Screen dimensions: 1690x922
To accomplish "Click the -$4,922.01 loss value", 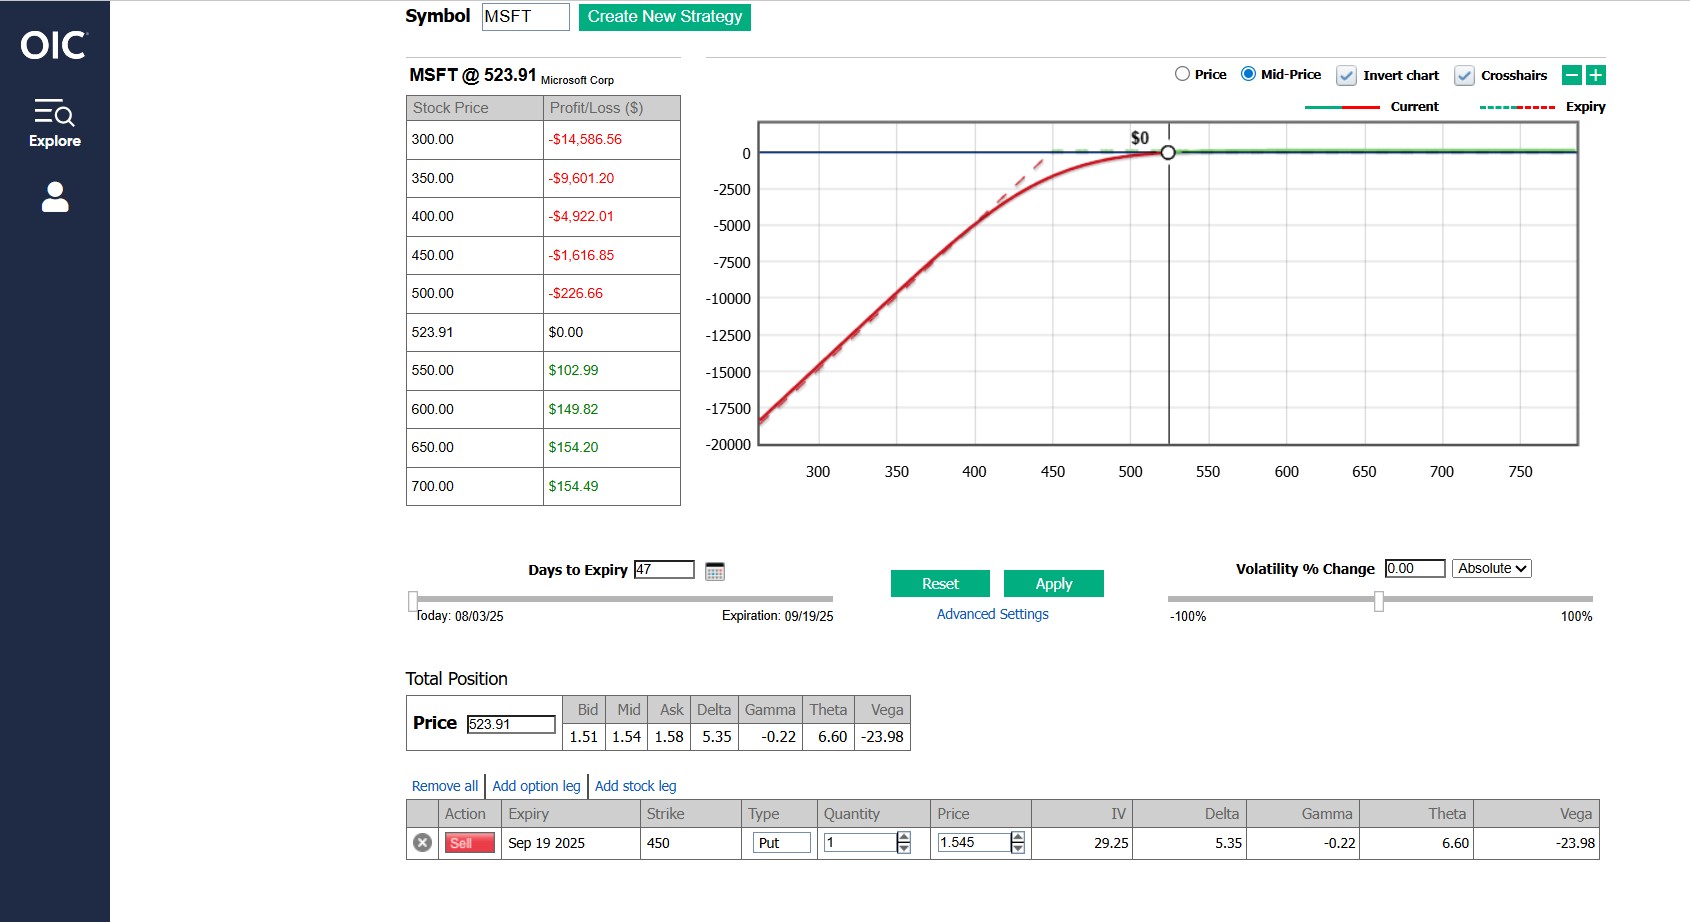I will pos(581,216).
